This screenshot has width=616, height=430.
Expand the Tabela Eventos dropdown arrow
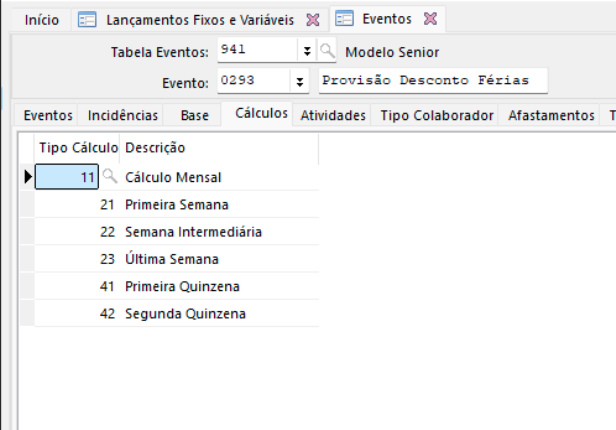click(306, 52)
